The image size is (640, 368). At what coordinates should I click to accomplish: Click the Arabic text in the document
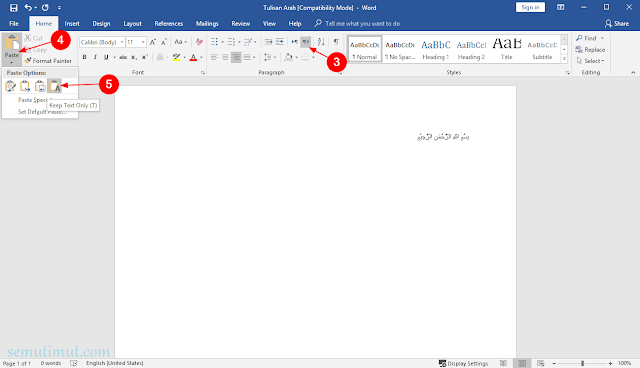[443, 137]
